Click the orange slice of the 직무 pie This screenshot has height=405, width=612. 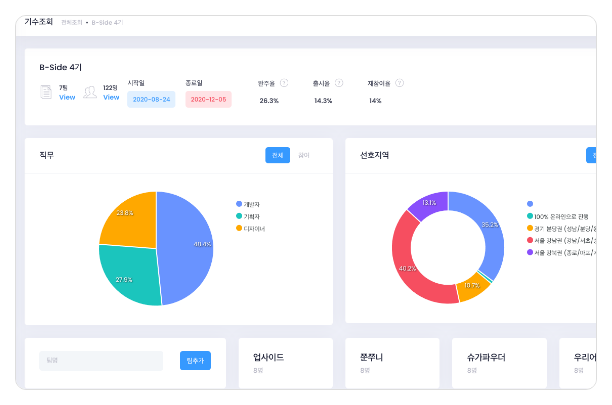[x=128, y=220]
